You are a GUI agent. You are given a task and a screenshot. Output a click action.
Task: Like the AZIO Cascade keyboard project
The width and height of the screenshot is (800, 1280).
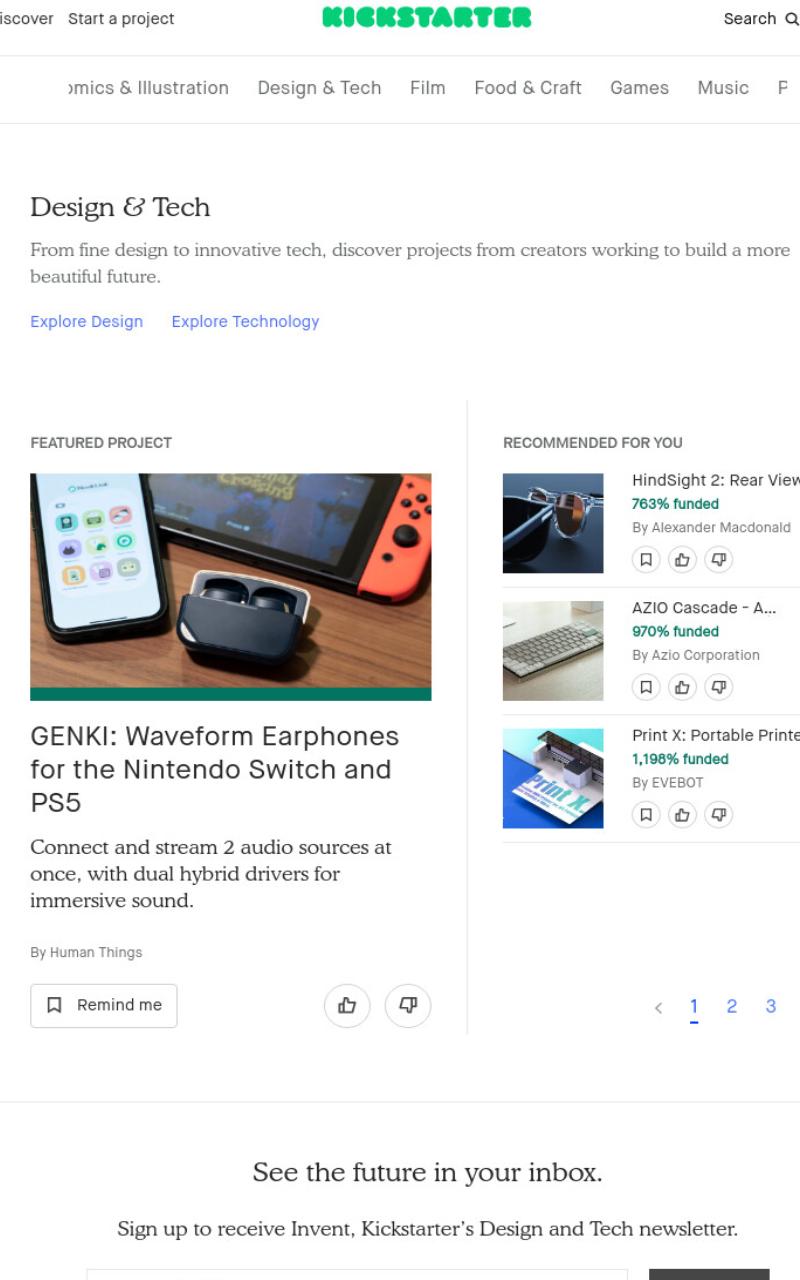tap(682, 687)
